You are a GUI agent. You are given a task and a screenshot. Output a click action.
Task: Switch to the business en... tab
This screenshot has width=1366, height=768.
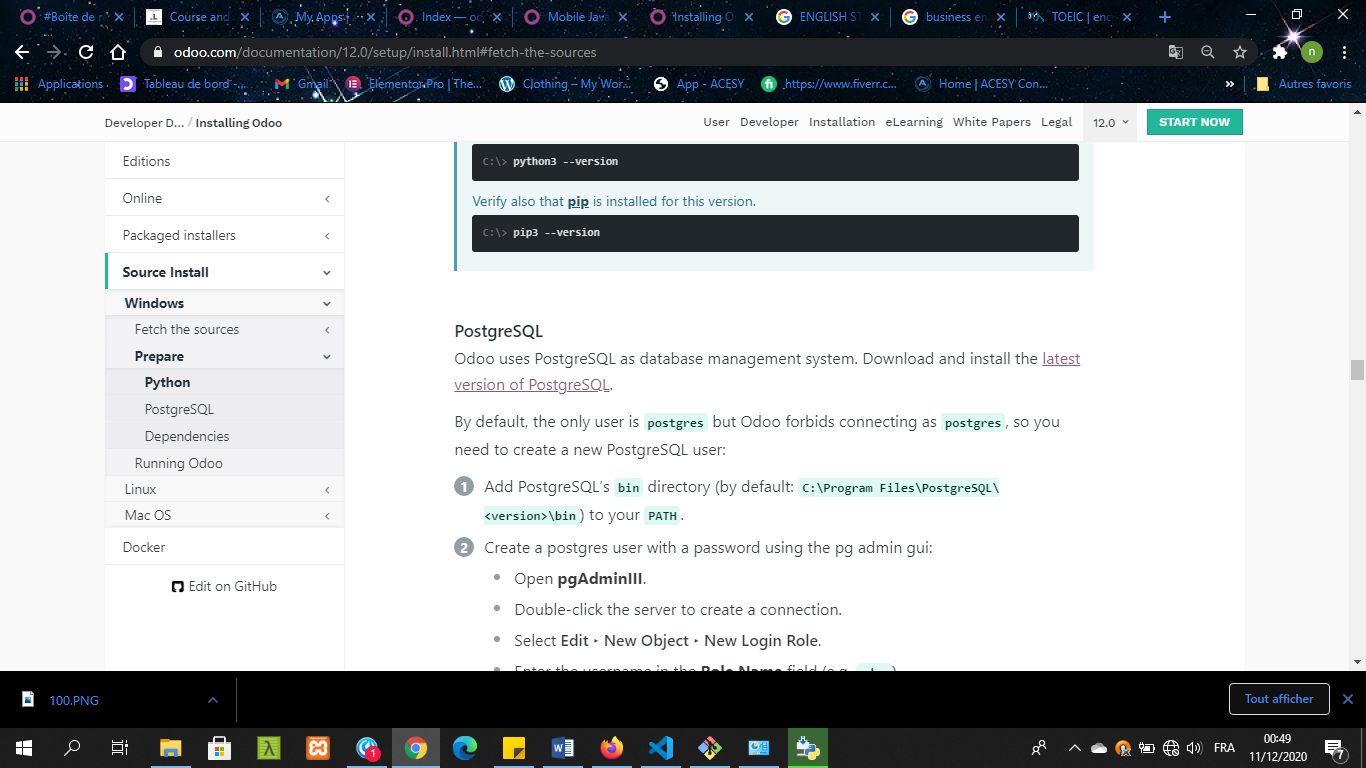coord(953,17)
